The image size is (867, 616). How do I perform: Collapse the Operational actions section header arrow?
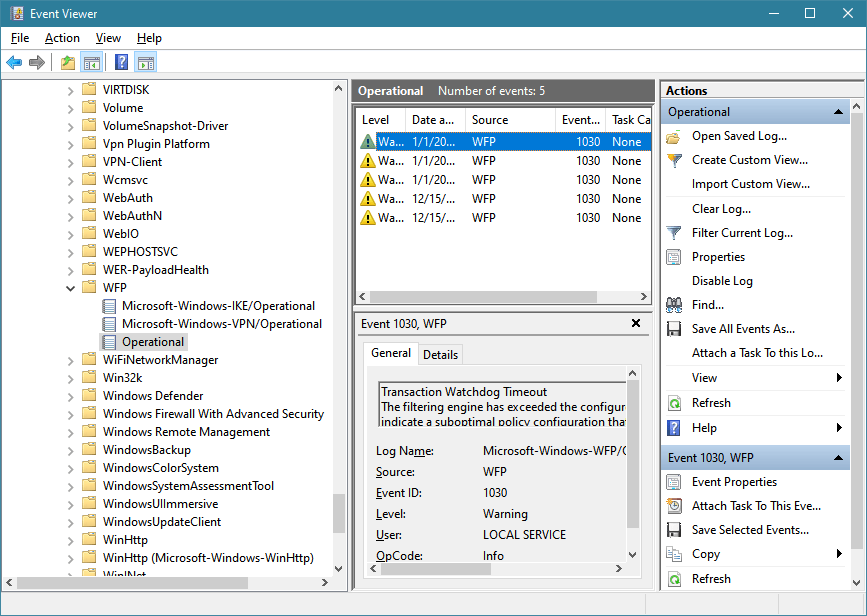click(x=838, y=112)
